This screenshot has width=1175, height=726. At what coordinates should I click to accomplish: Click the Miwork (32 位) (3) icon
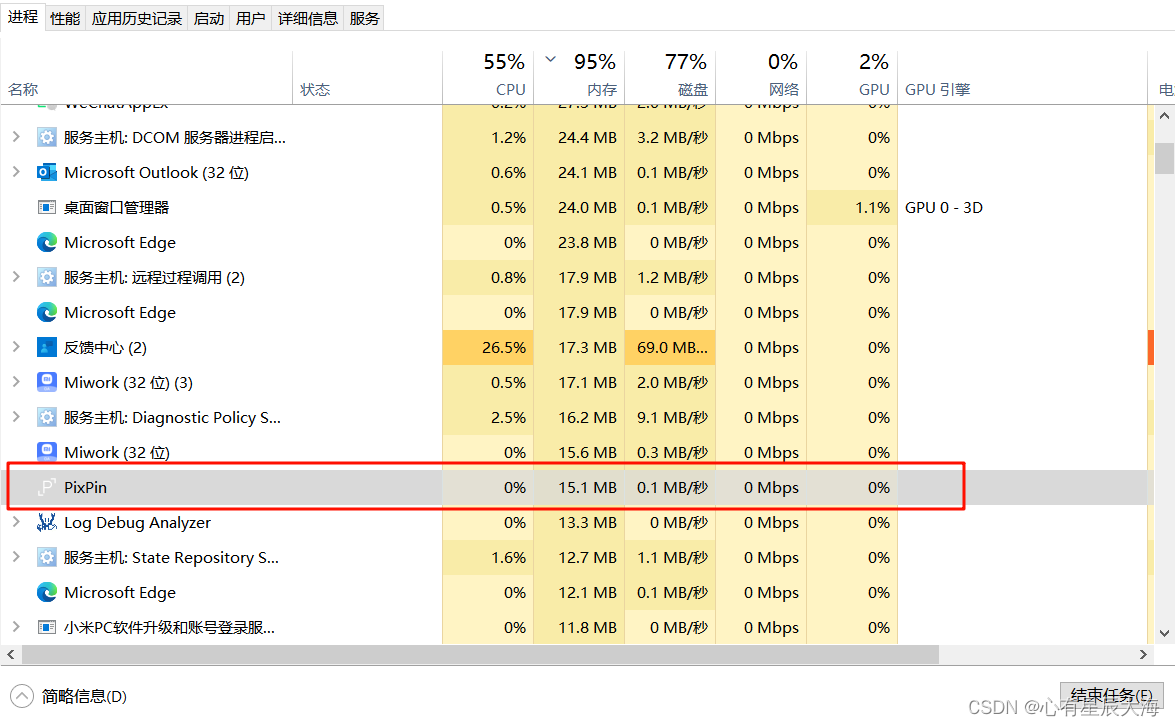point(46,382)
